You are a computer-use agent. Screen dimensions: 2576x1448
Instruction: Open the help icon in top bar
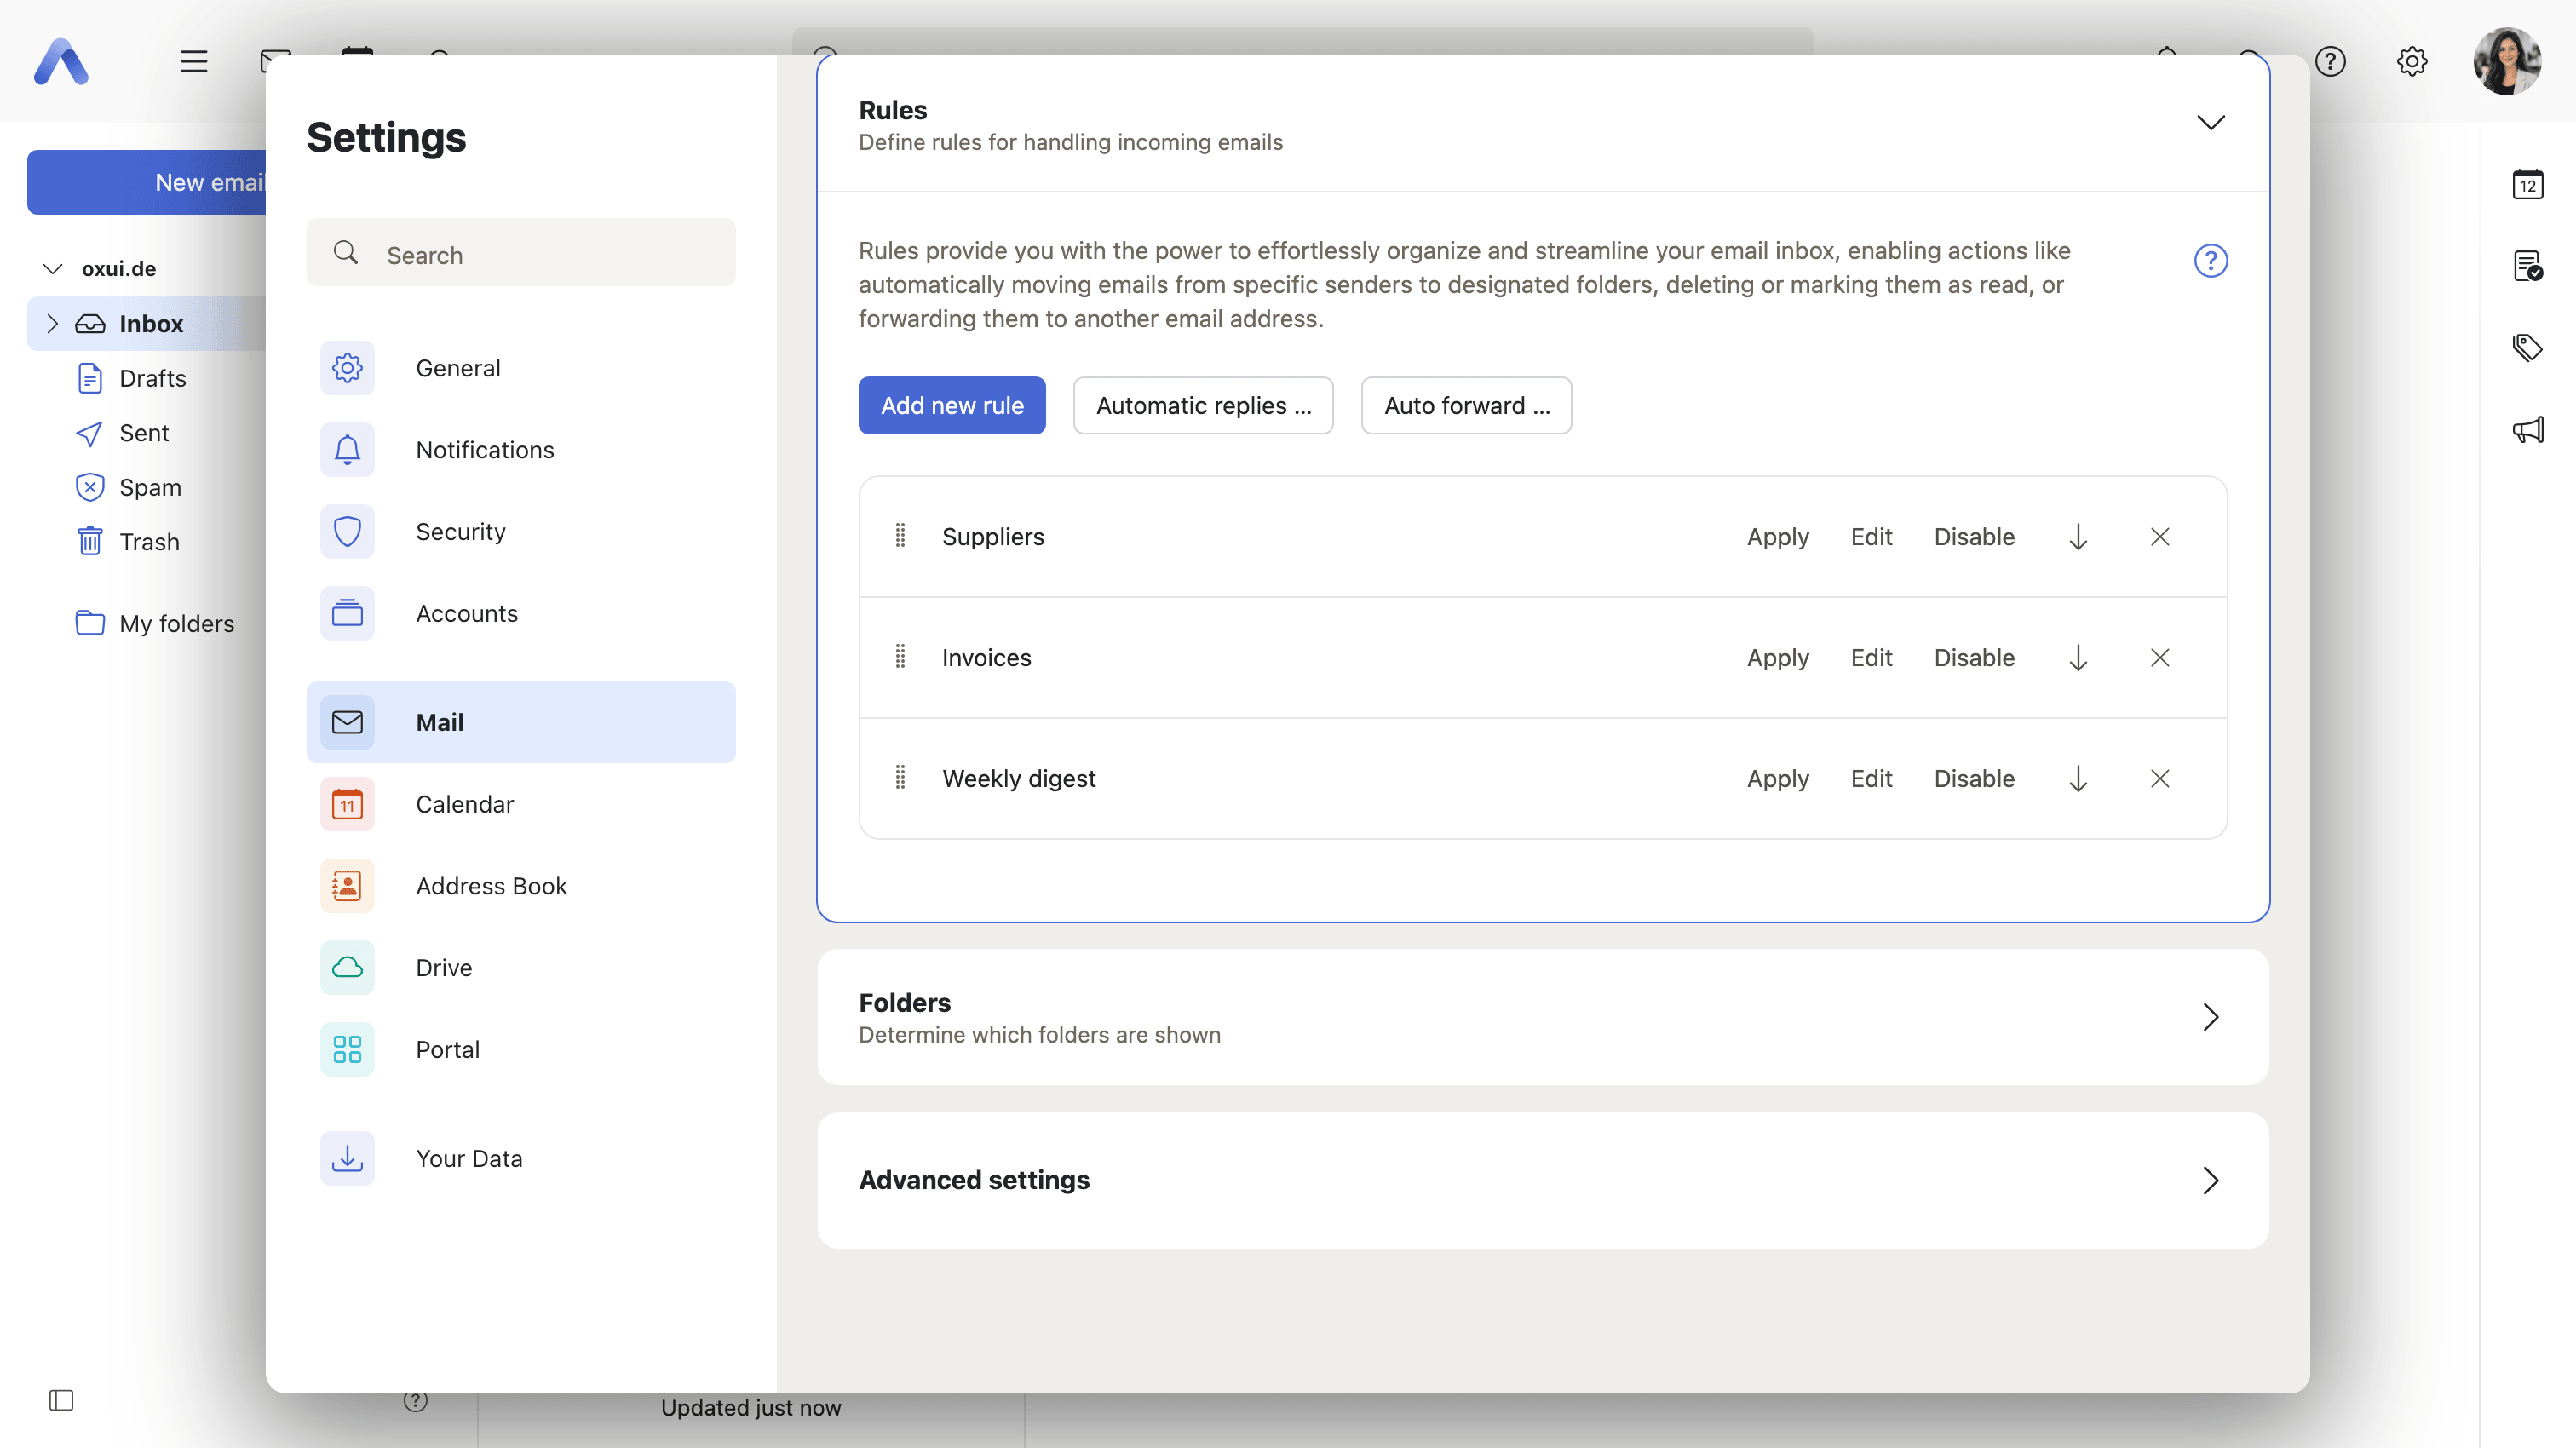tap(2330, 61)
